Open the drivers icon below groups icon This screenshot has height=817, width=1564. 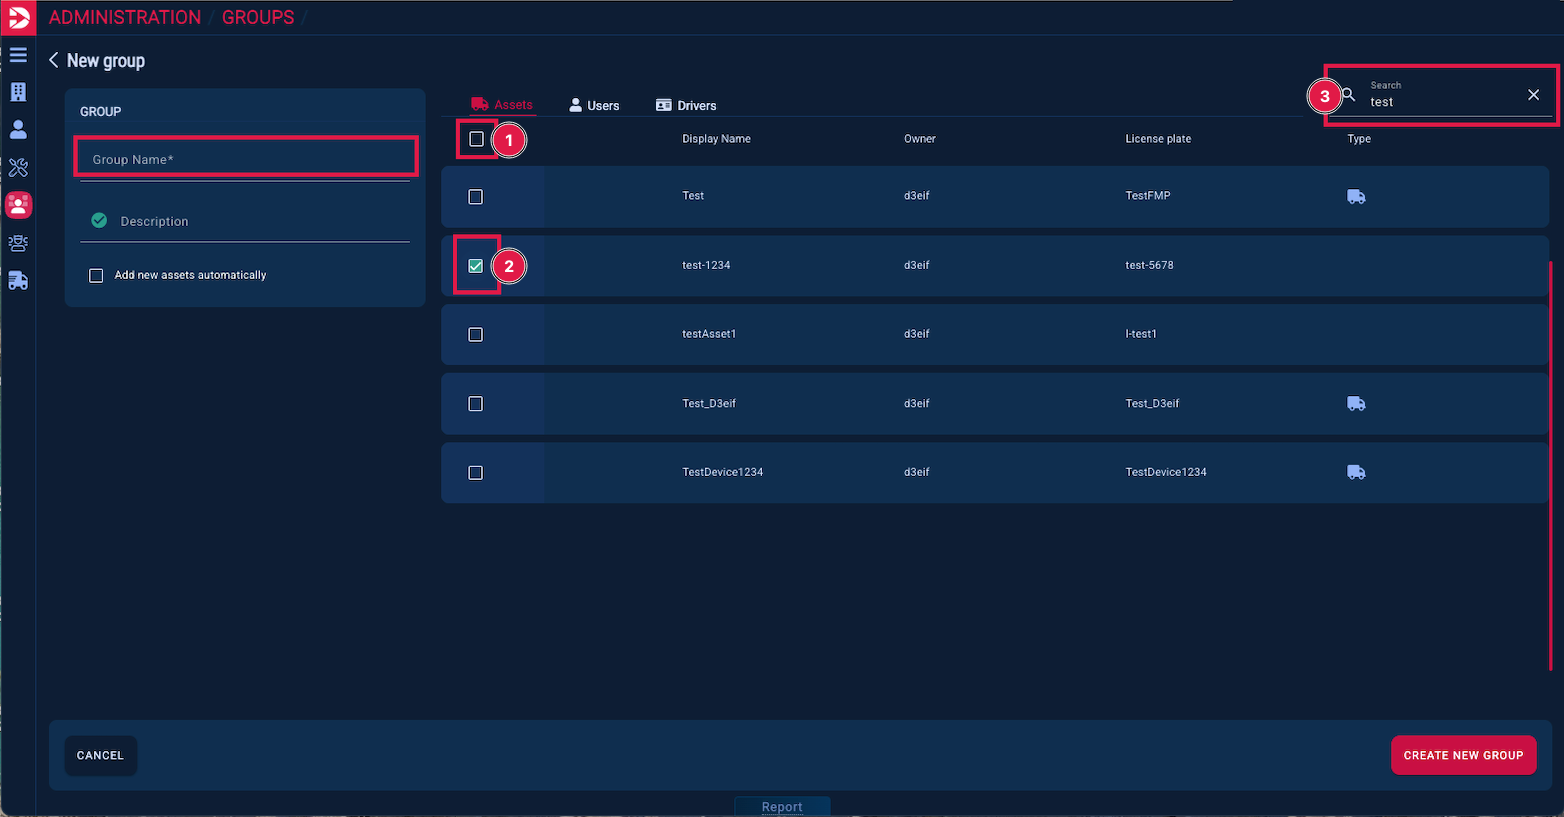click(18, 243)
